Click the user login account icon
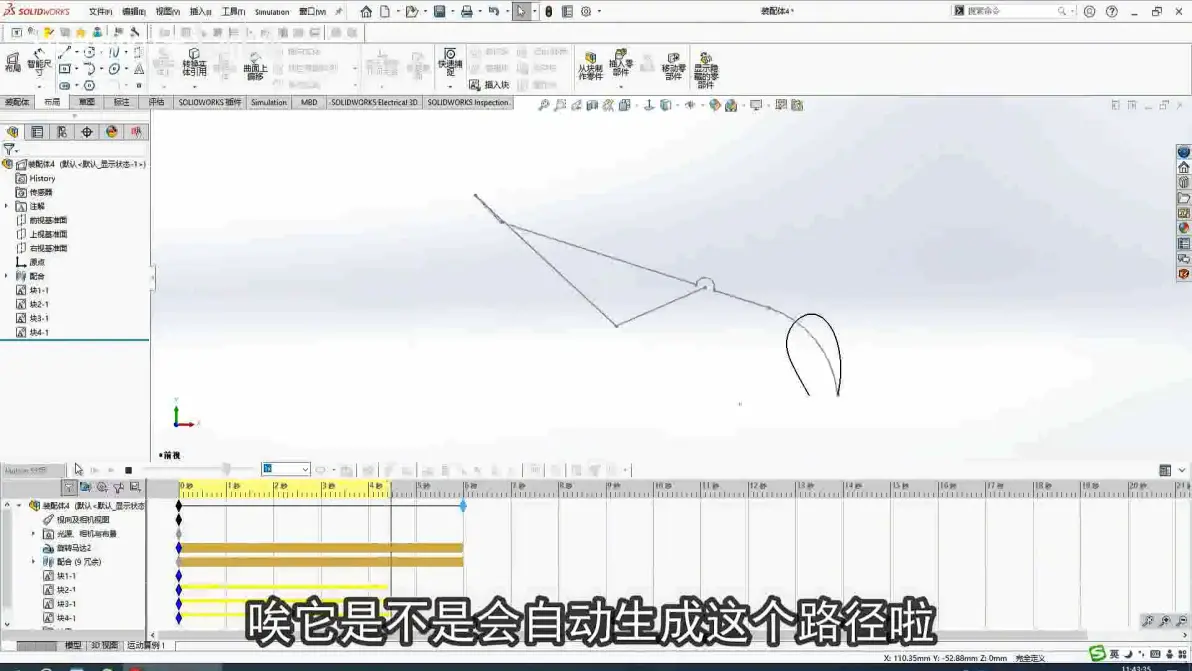Viewport: 1192px width, 671px height. tap(1089, 11)
